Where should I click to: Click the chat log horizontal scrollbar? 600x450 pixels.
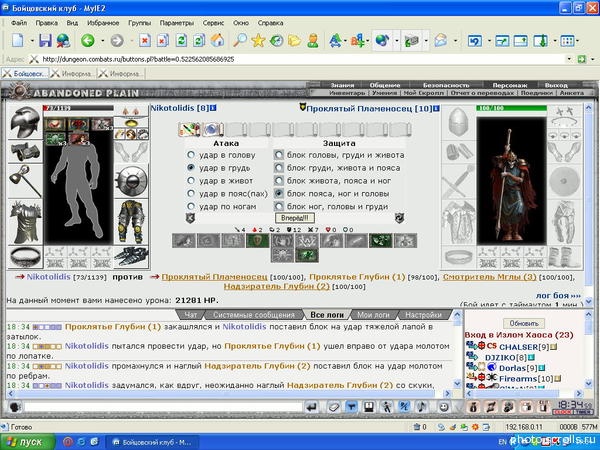(229, 393)
